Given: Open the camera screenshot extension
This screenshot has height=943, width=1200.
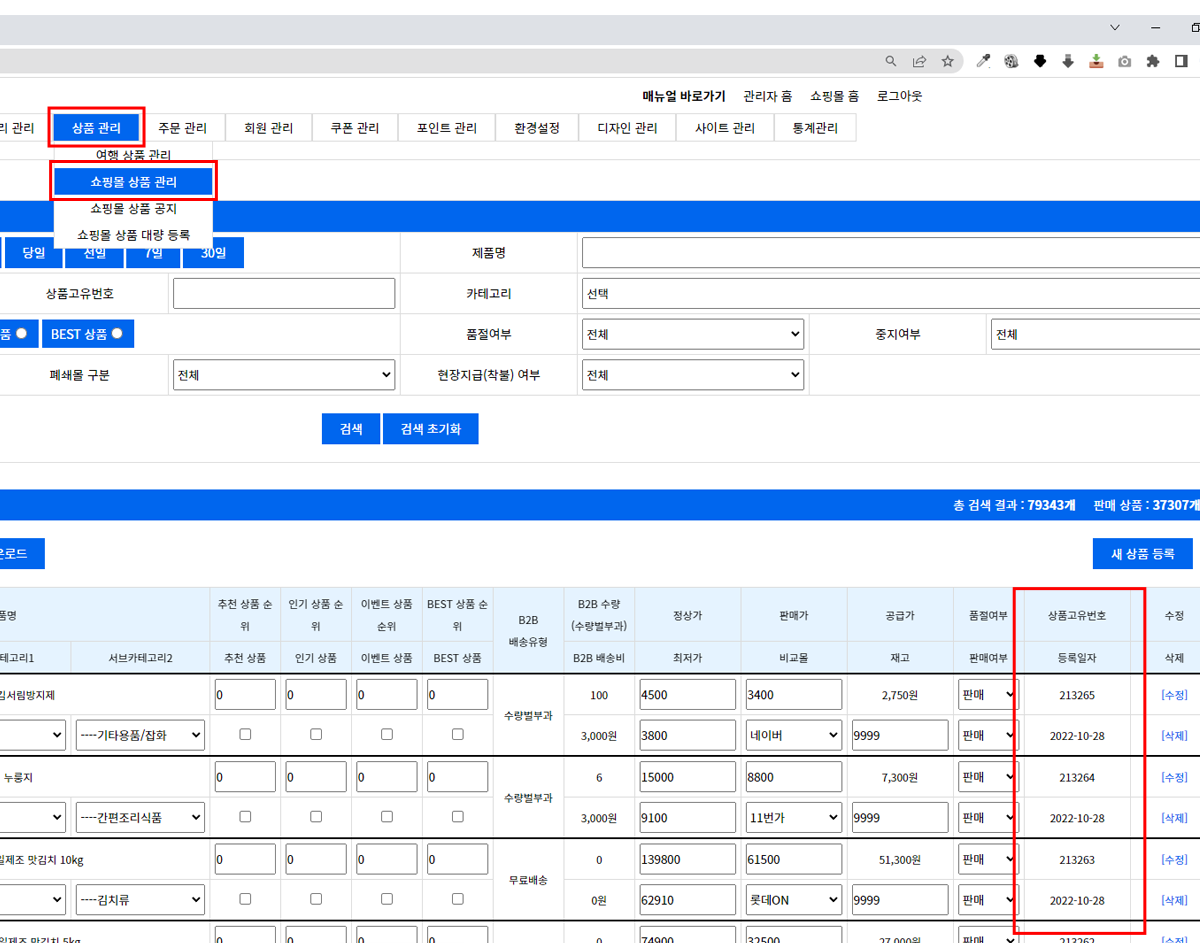Looking at the screenshot, I should (x=1125, y=61).
